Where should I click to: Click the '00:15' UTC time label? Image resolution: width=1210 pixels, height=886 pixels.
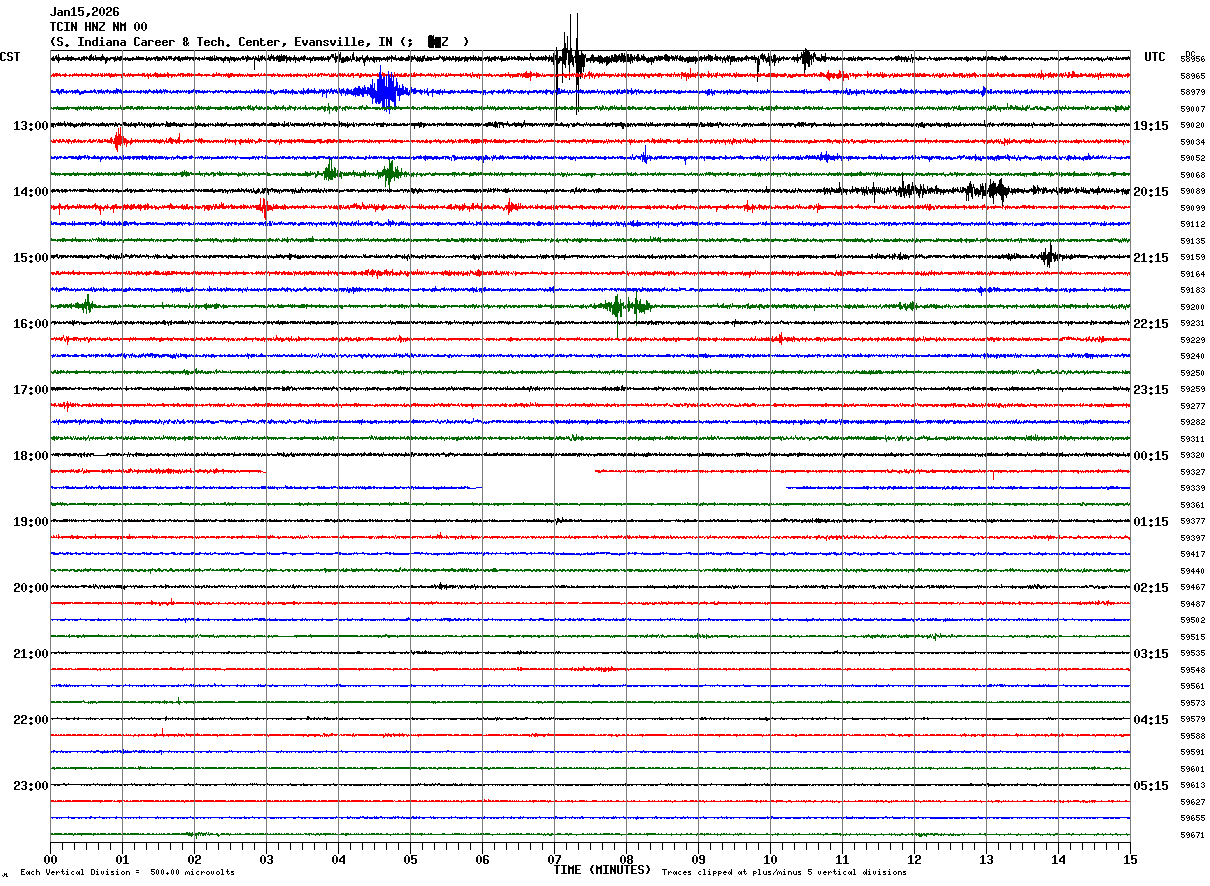(x=1151, y=456)
